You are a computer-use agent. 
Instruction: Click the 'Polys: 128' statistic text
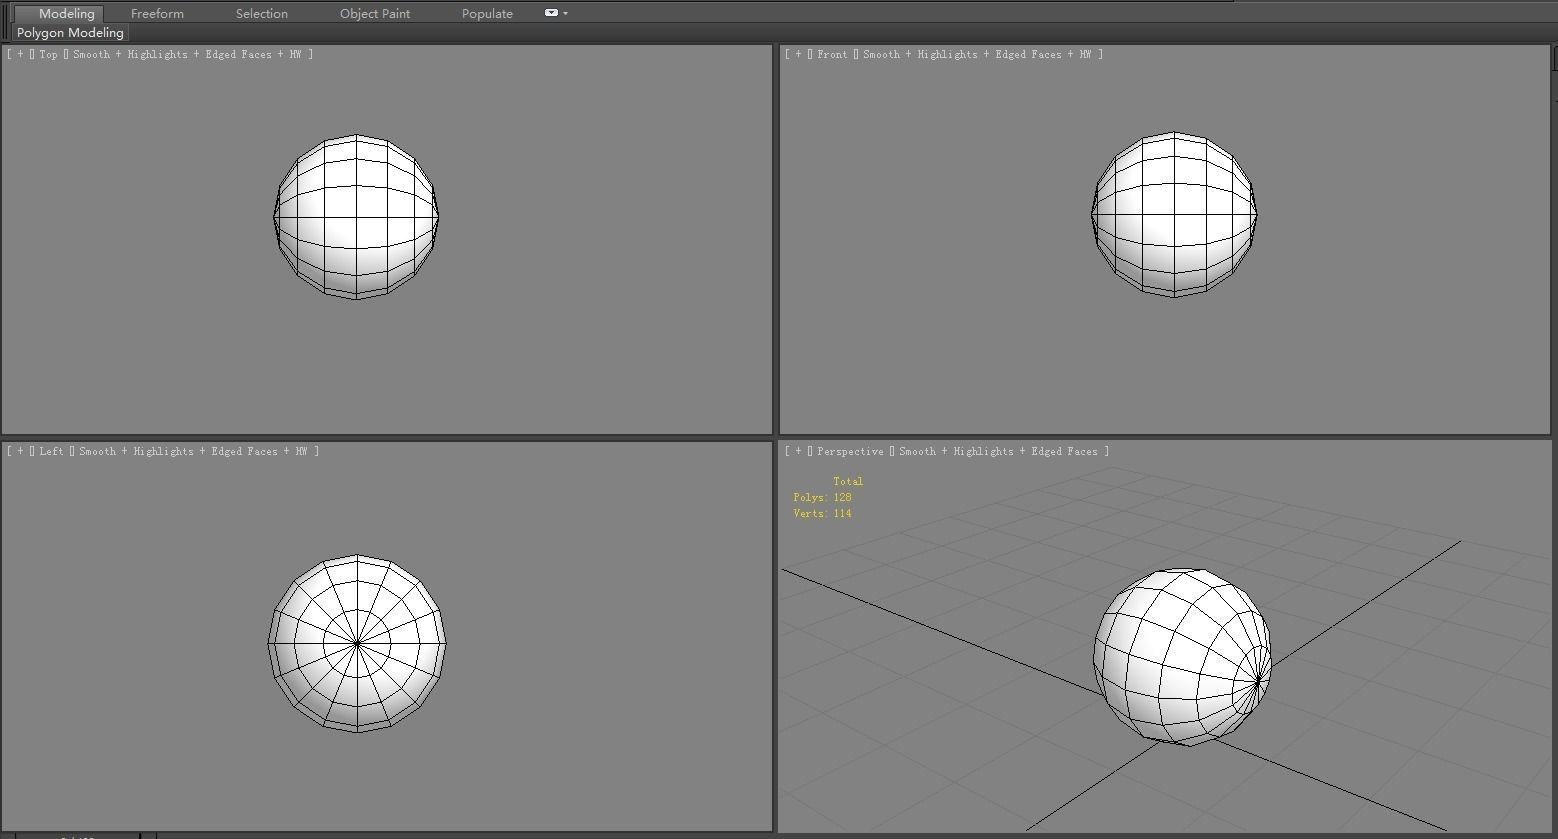[x=823, y=497]
